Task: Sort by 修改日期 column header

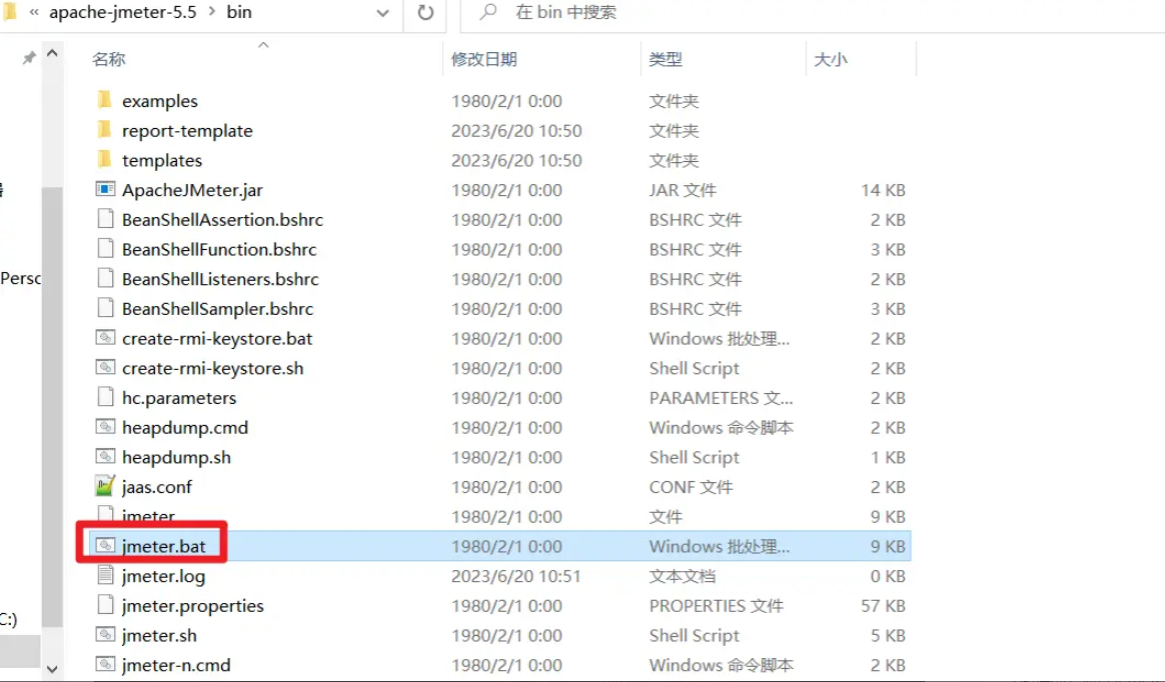Action: 484,59
